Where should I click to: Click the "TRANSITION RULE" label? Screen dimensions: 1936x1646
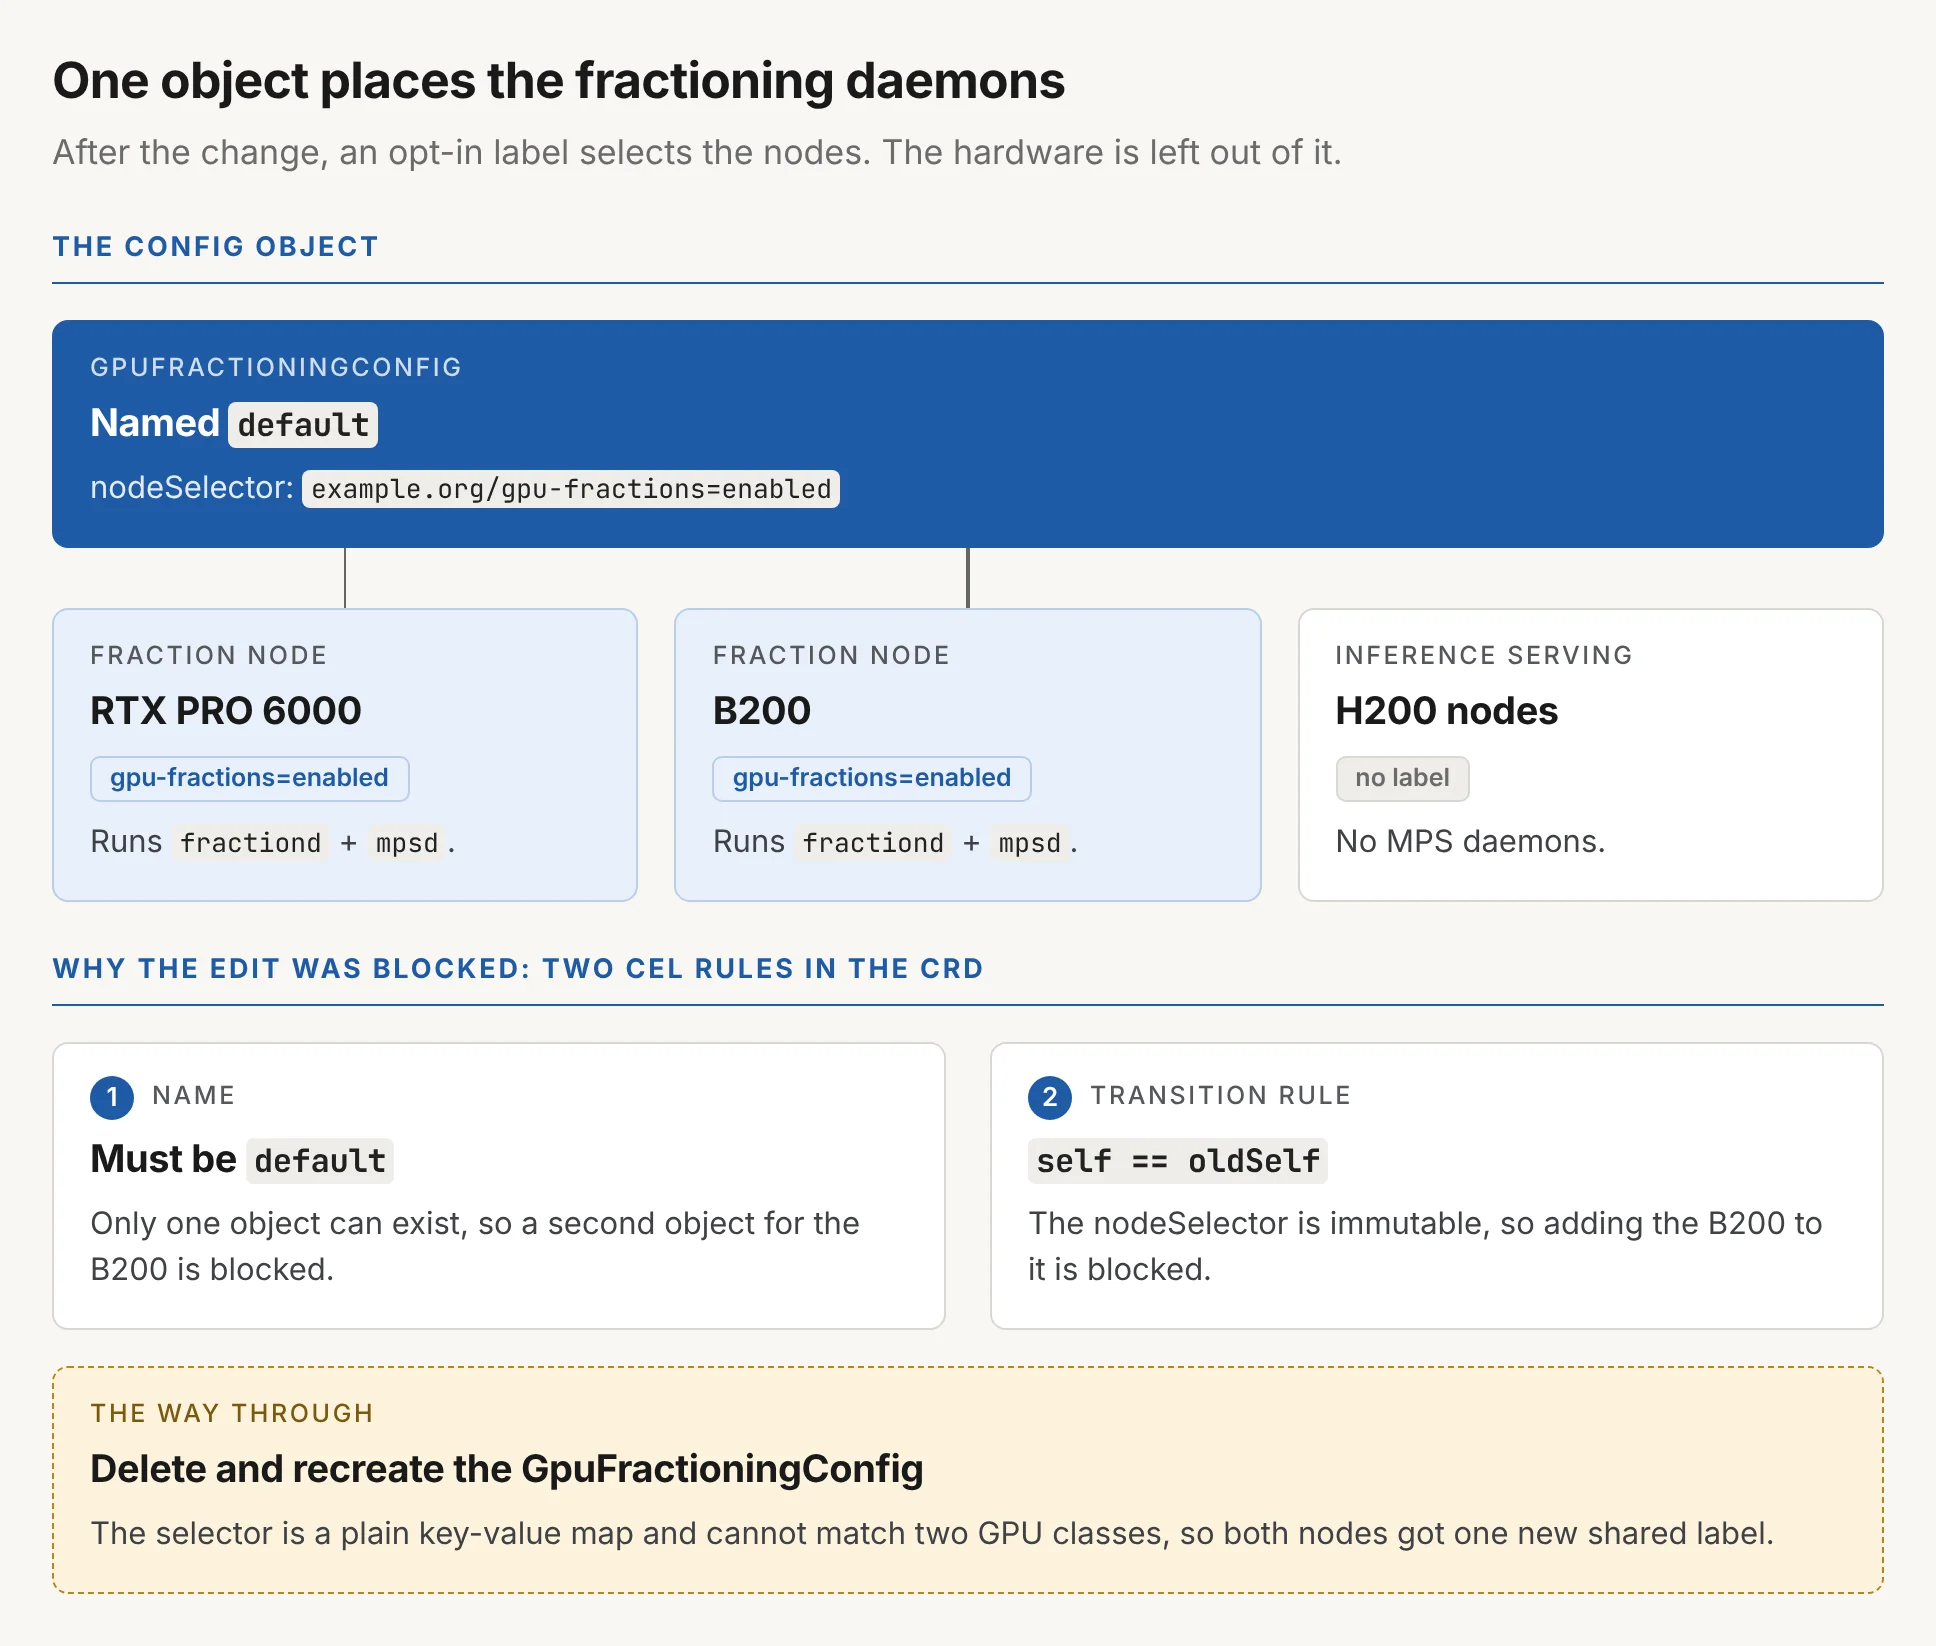[x=1220, y=1095]
